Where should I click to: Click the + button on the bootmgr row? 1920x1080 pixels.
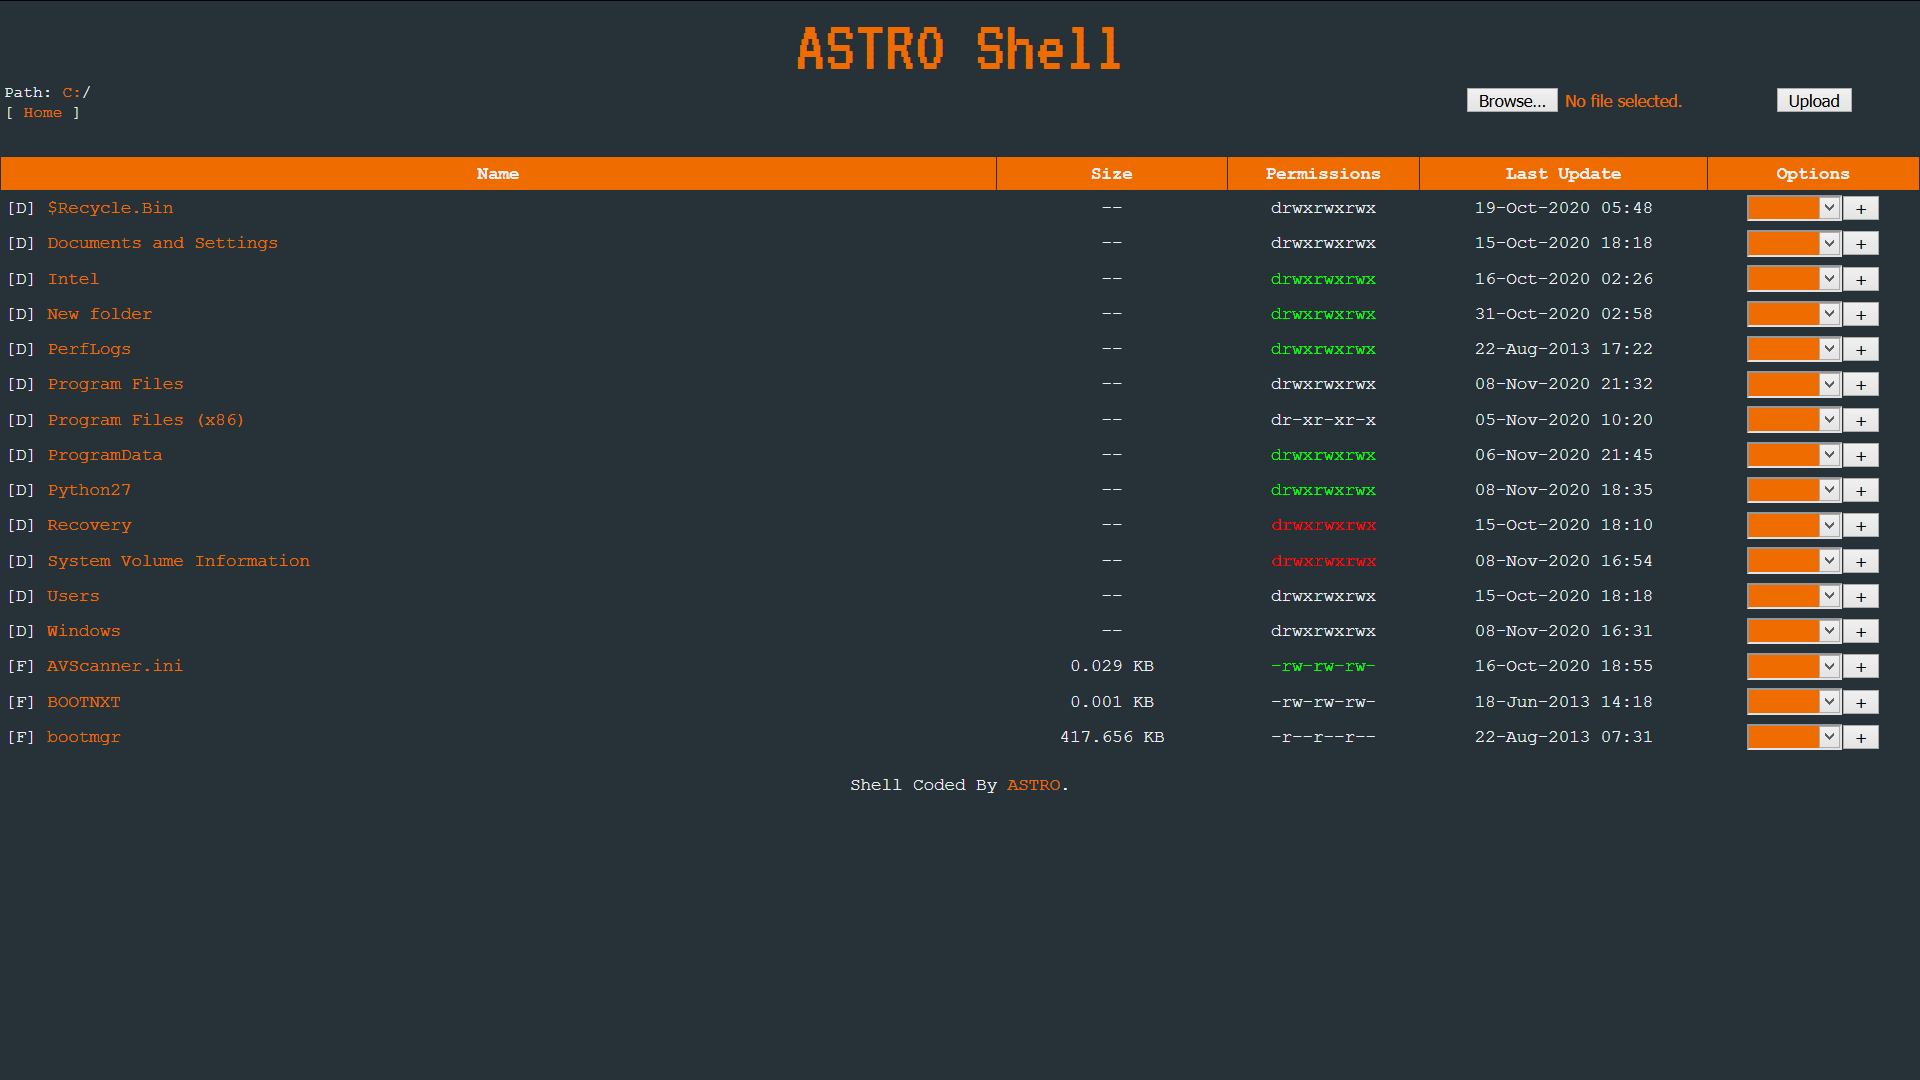click(1861, 737)
